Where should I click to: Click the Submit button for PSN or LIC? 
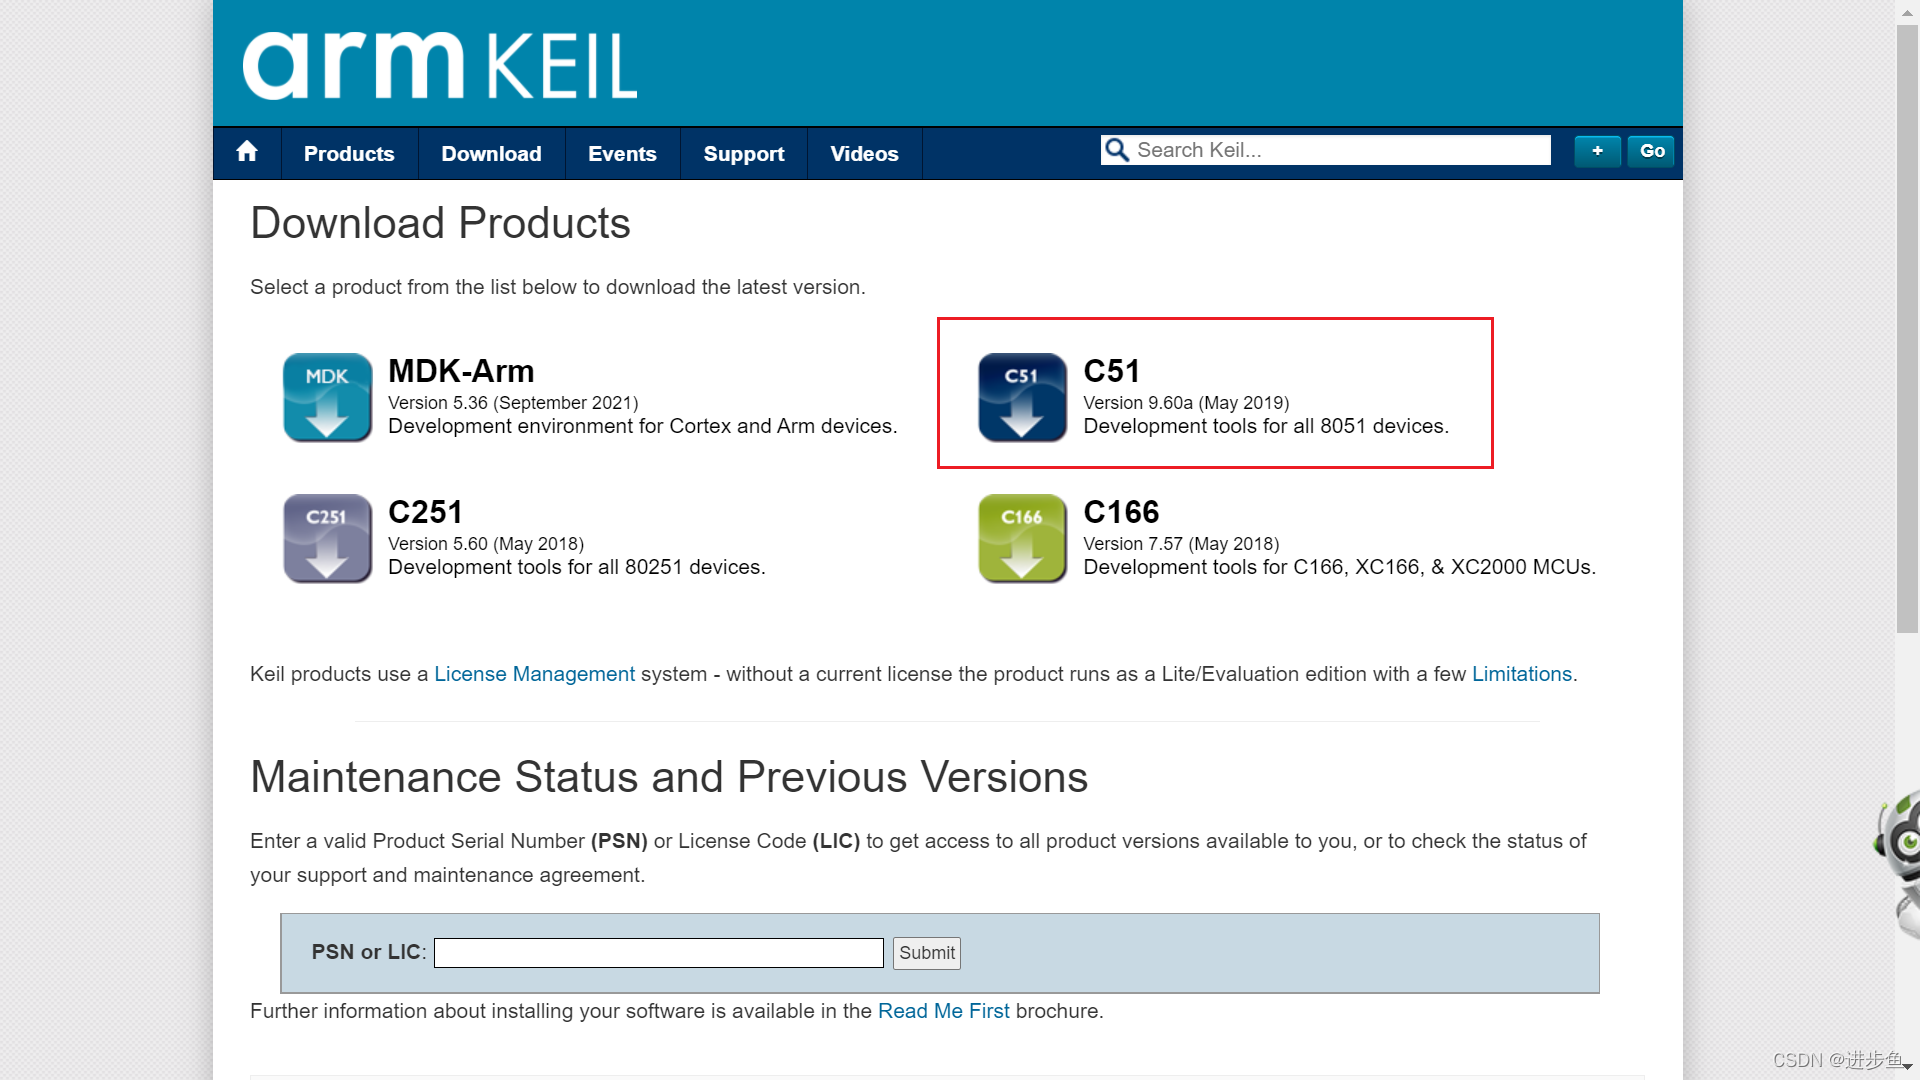coord(925,953)
